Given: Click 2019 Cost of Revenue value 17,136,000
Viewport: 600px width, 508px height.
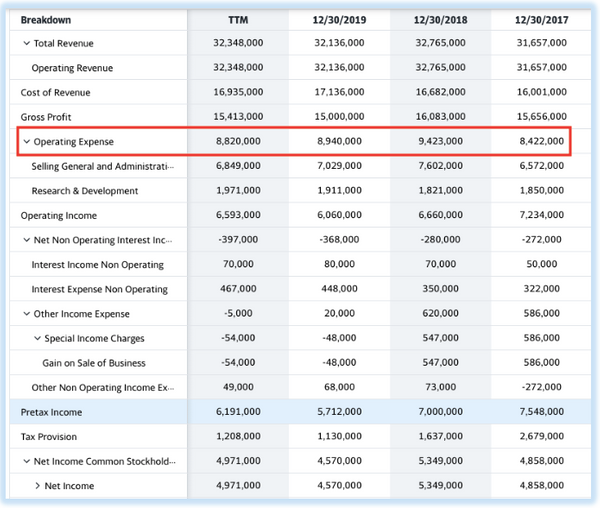Looking at the screenshot, I should (339, 92).
